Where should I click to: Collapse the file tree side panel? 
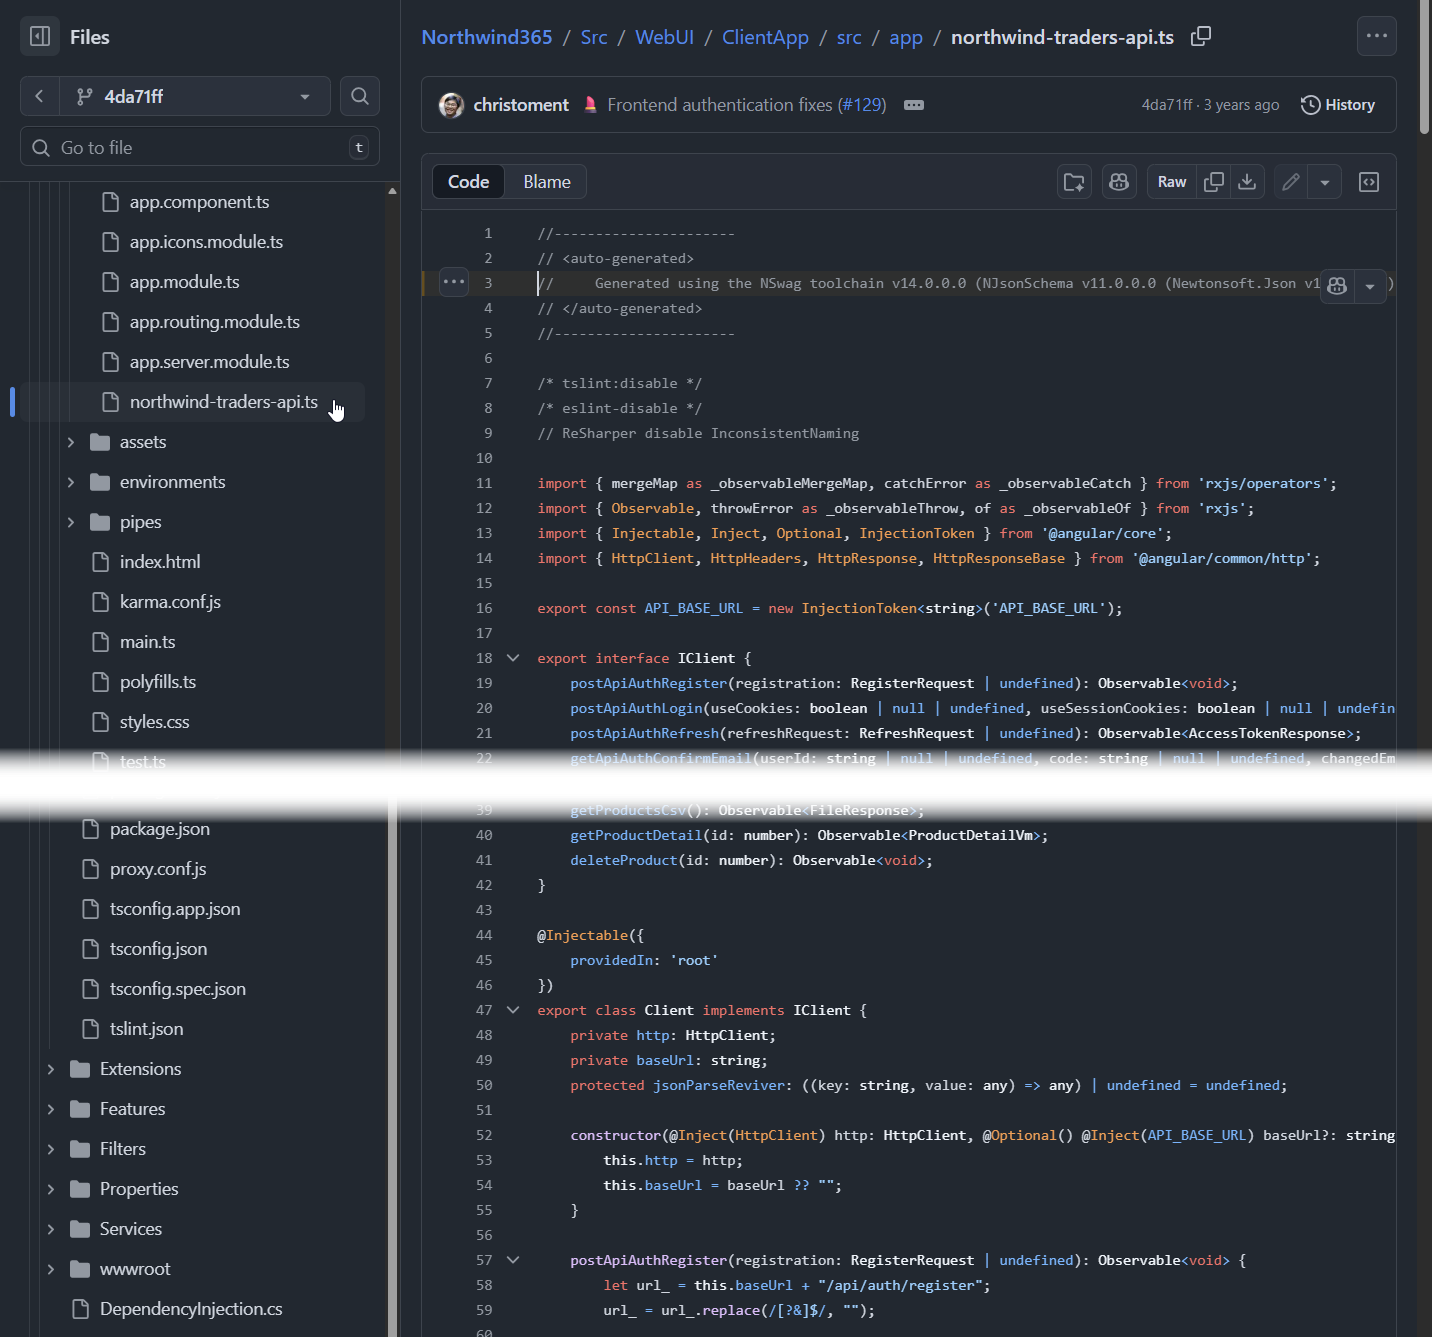pyautogui.click(x=40, y=37)
